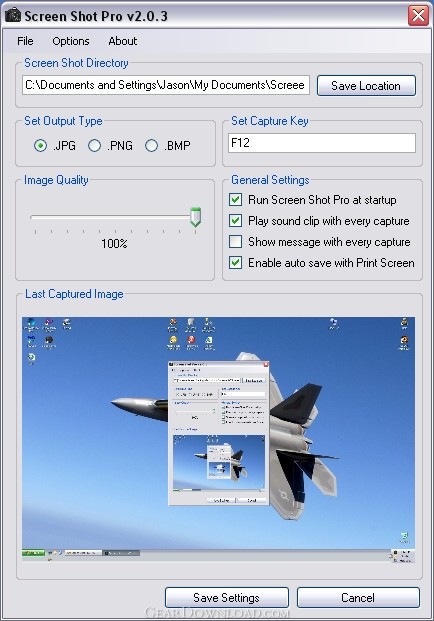Click the camera icon in title bar

tap(13, 15)
